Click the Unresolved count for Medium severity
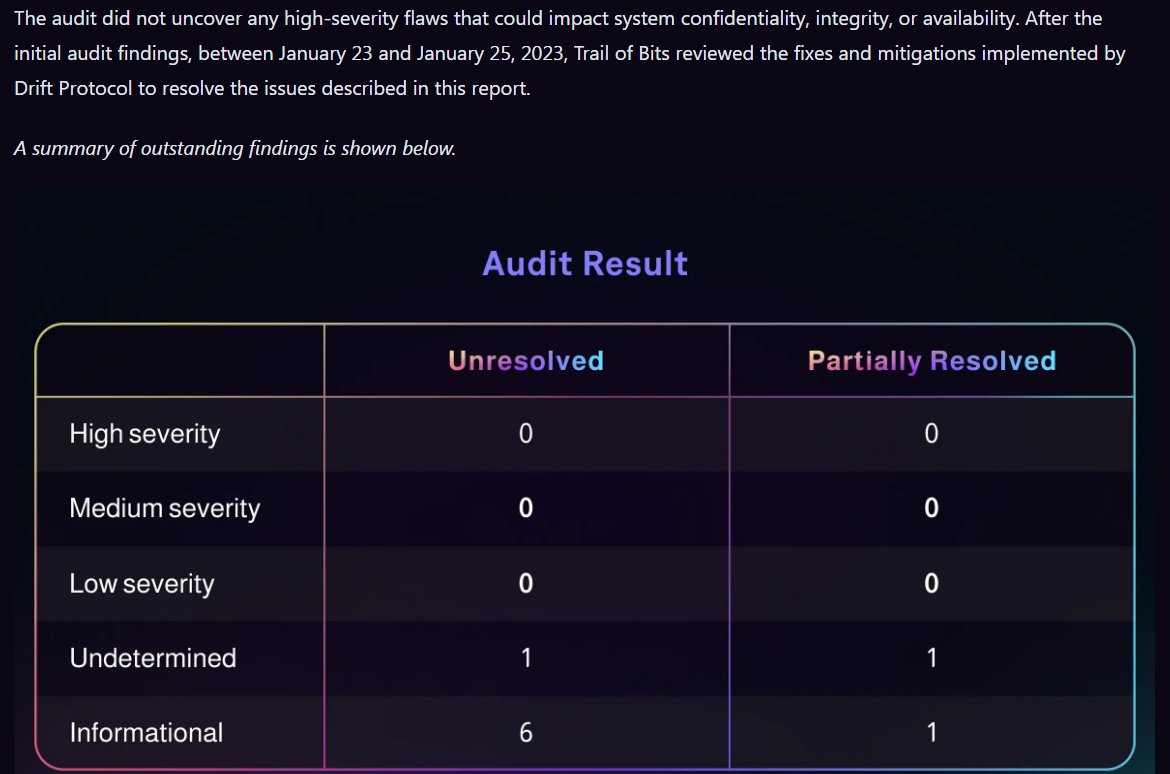Viewport: 1170px width, 774px height. pos(526,508)
